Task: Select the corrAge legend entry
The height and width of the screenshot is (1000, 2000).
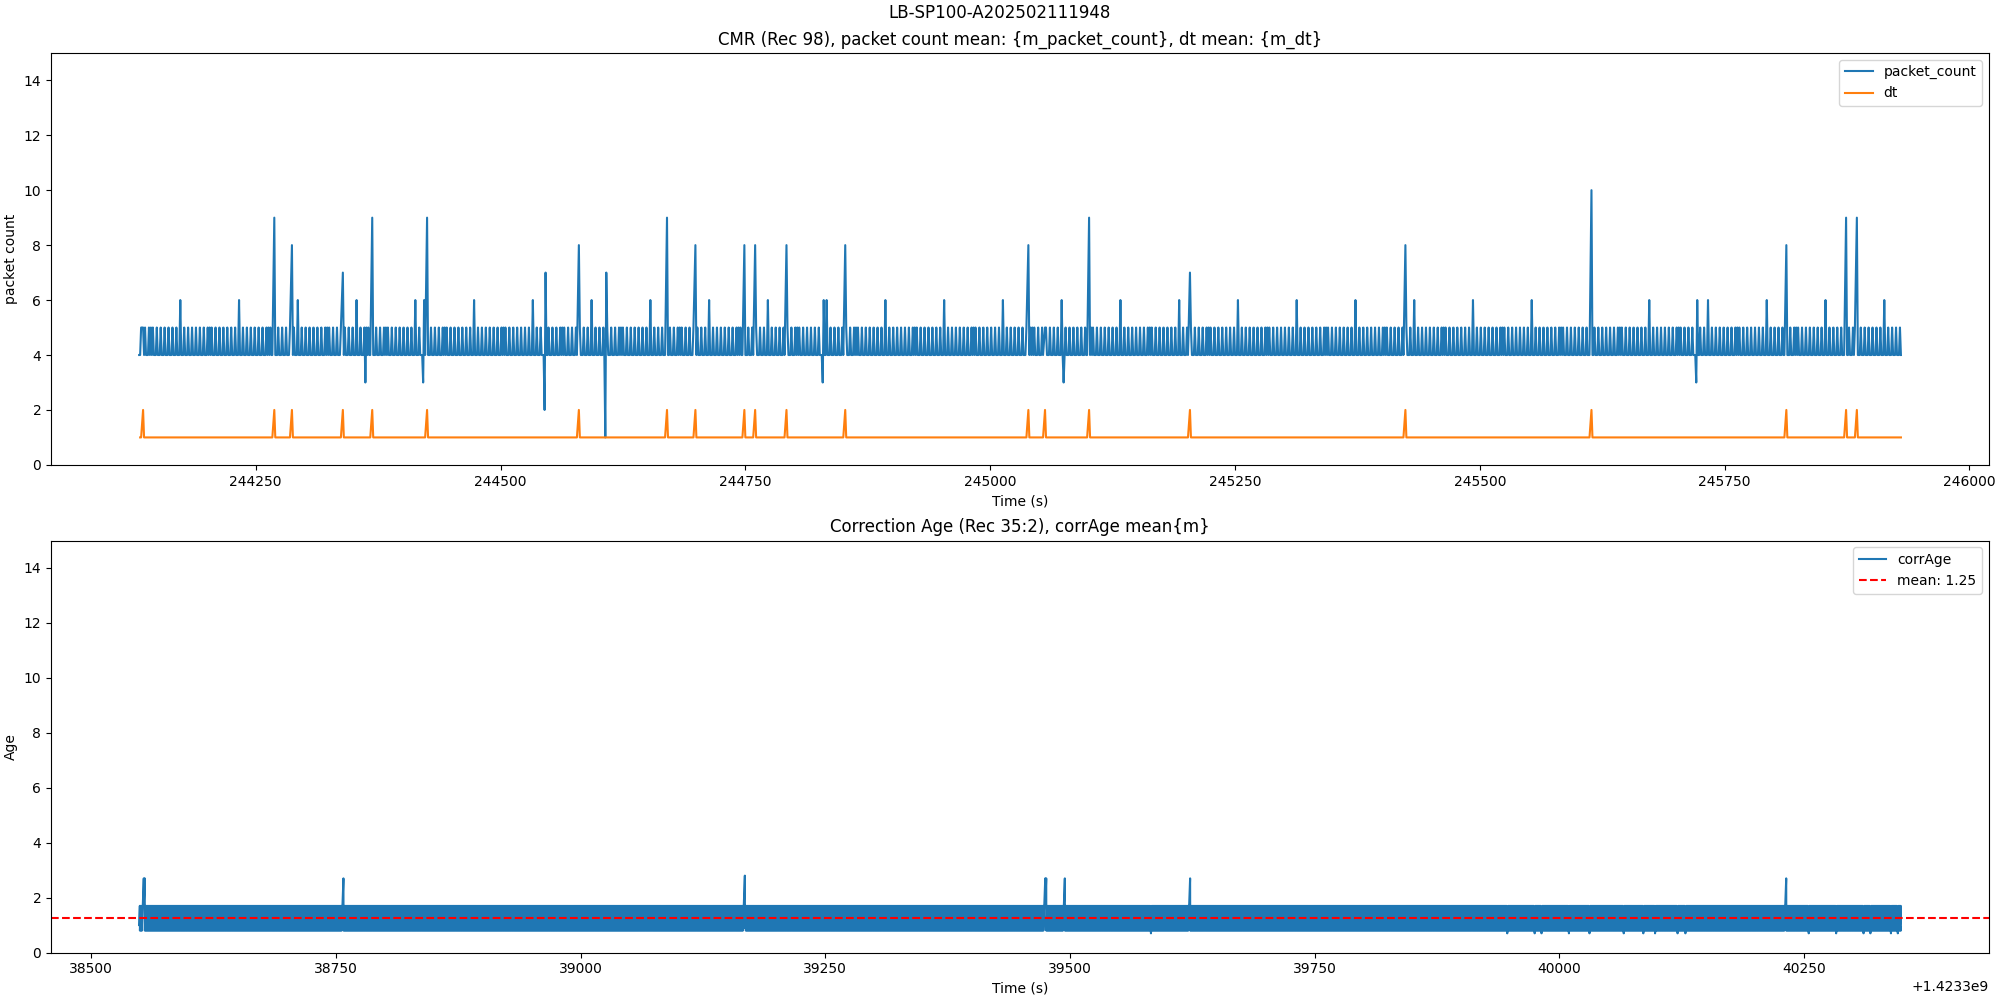Action: coord(1923,560)
